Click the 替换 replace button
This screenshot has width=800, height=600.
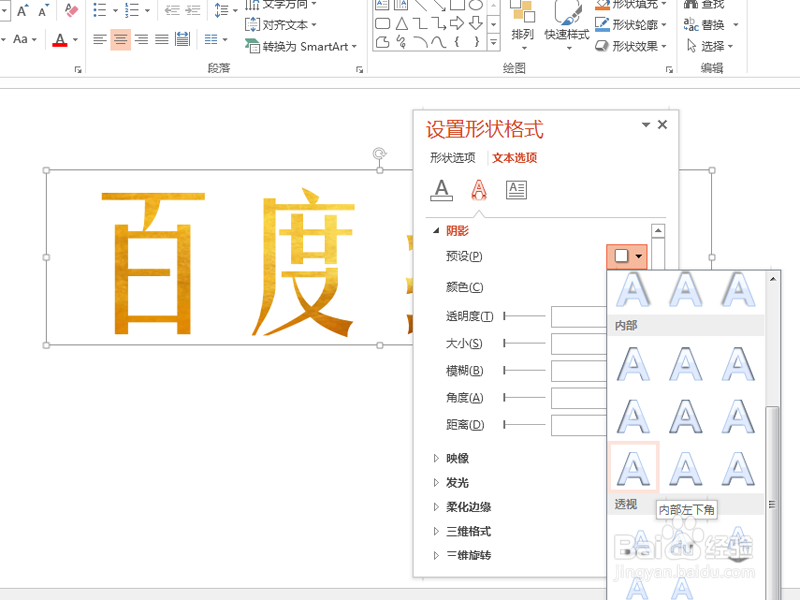(x=711, y=24)
